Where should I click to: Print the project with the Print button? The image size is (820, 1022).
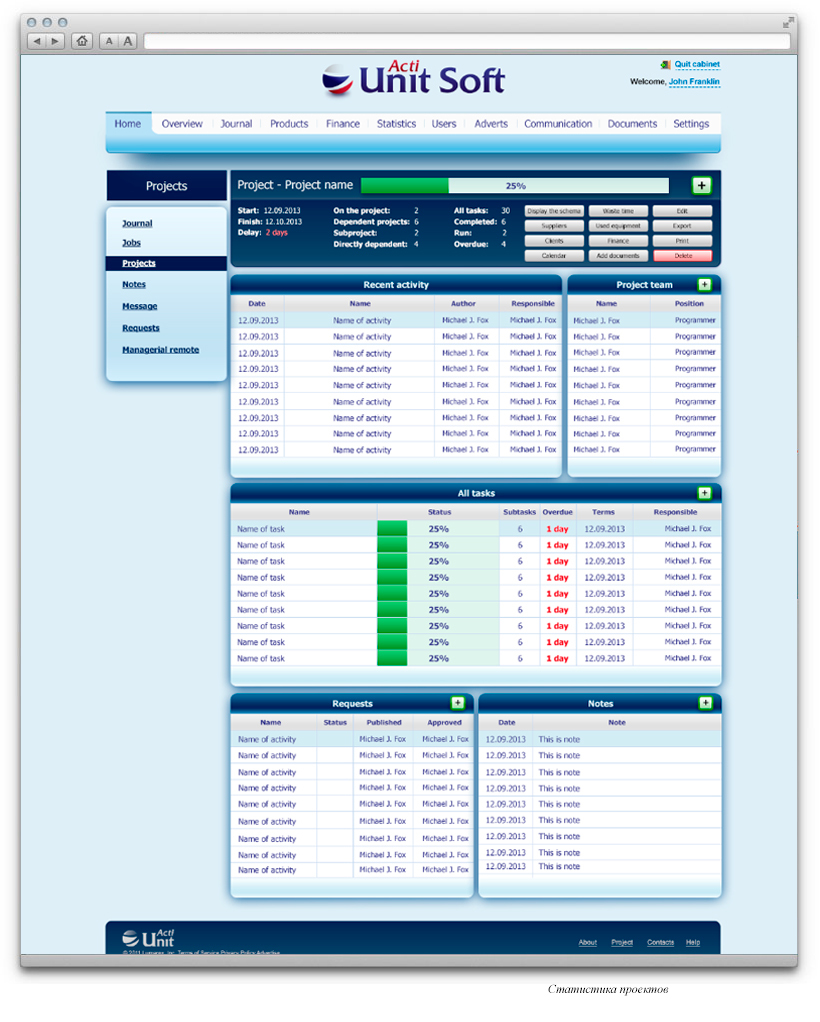pyautogui.click(x=682, y=241)
